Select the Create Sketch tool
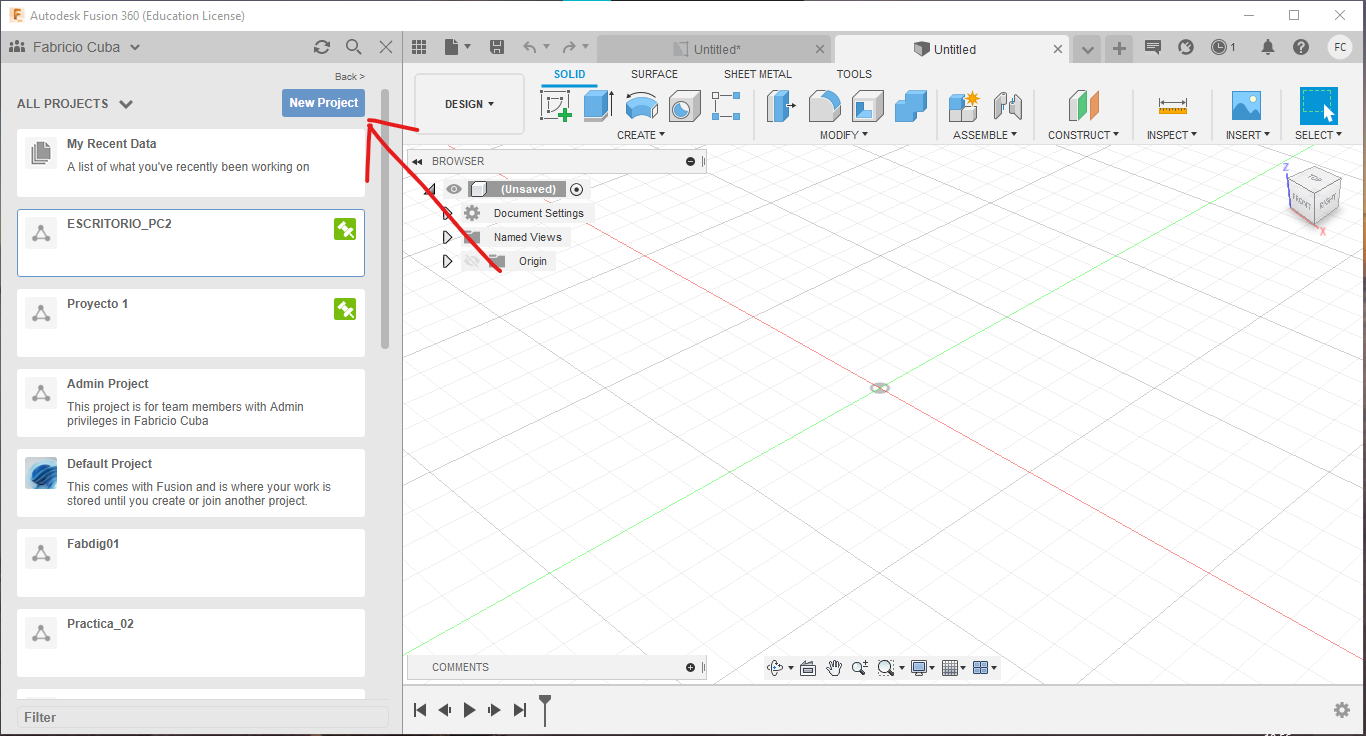Screen dimensions: 1366x736 point(556,106)
